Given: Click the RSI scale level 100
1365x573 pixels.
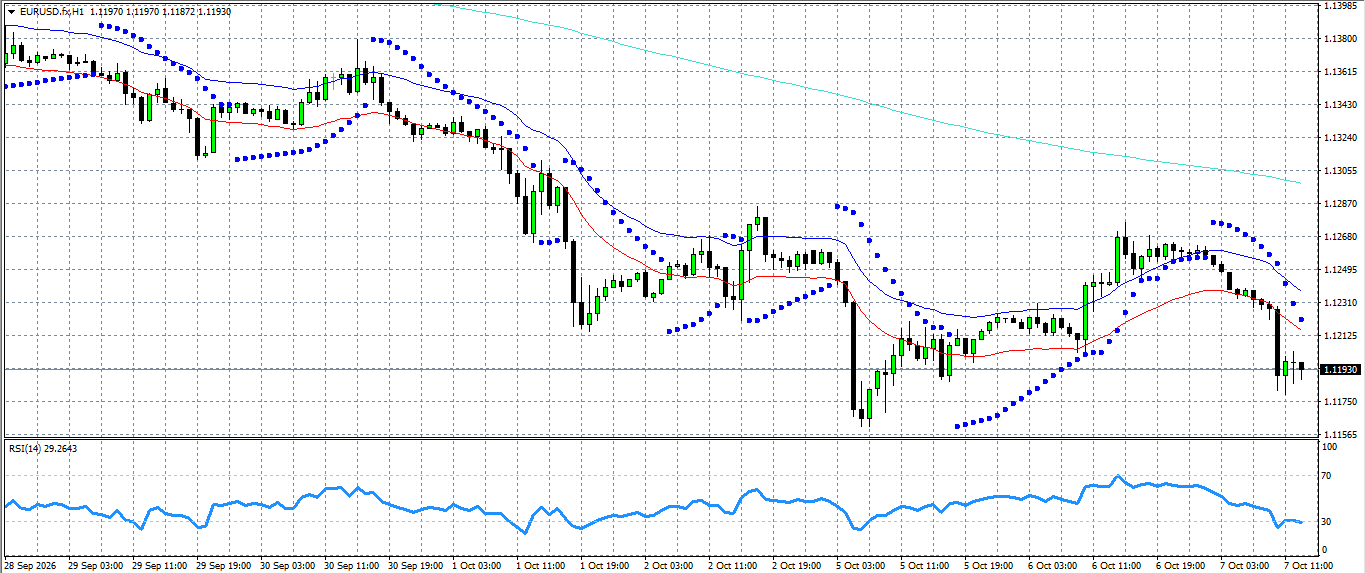Looking at the screenshot, I should pyautogui.click(x=1331, y=447).
